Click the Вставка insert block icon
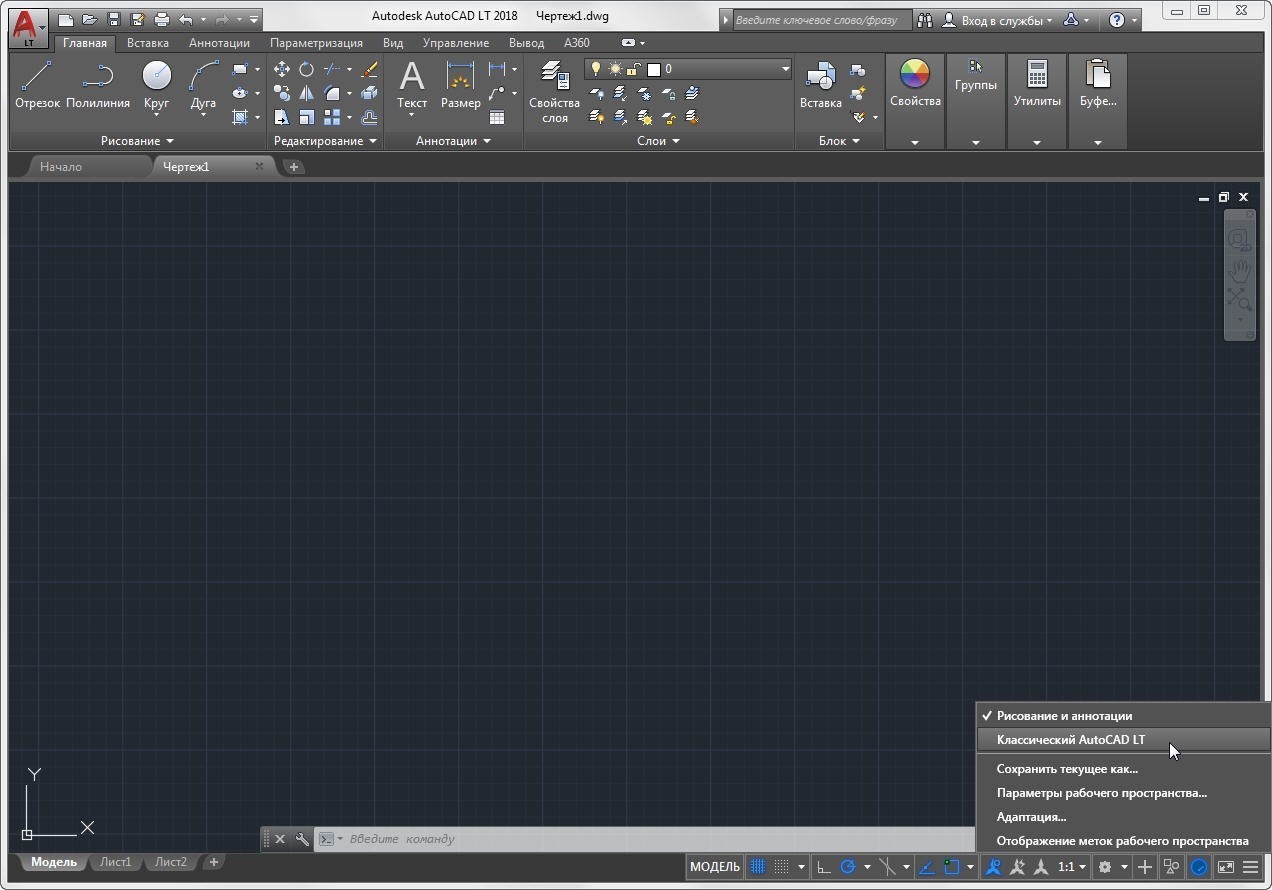Viewport: 1272px width, 890px height. pyautogui.click(x=820, y=85)
